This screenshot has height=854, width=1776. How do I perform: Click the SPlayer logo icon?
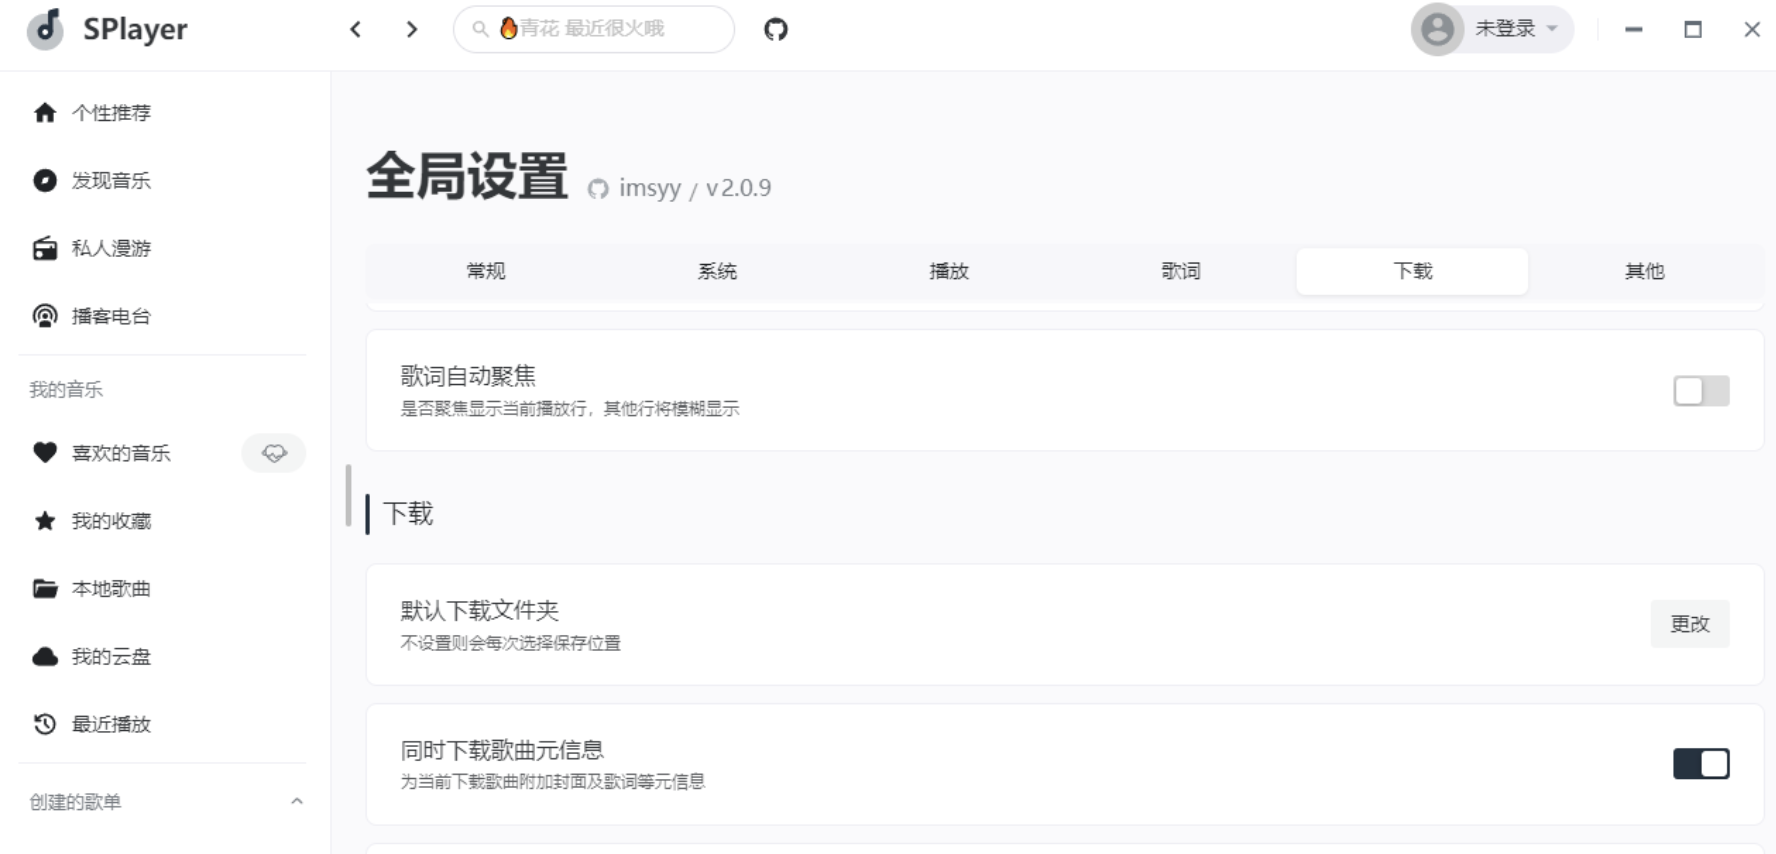tap(45, 29)
